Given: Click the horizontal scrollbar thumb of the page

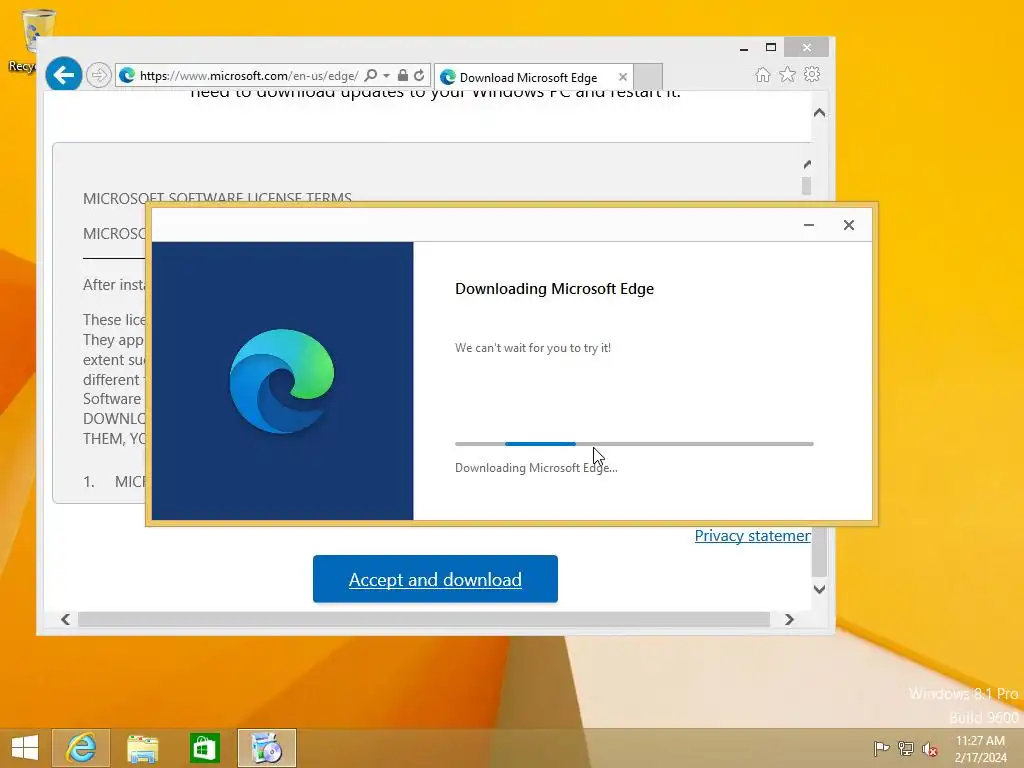Looking at the screenshot, I should click(x=424, y=619).
